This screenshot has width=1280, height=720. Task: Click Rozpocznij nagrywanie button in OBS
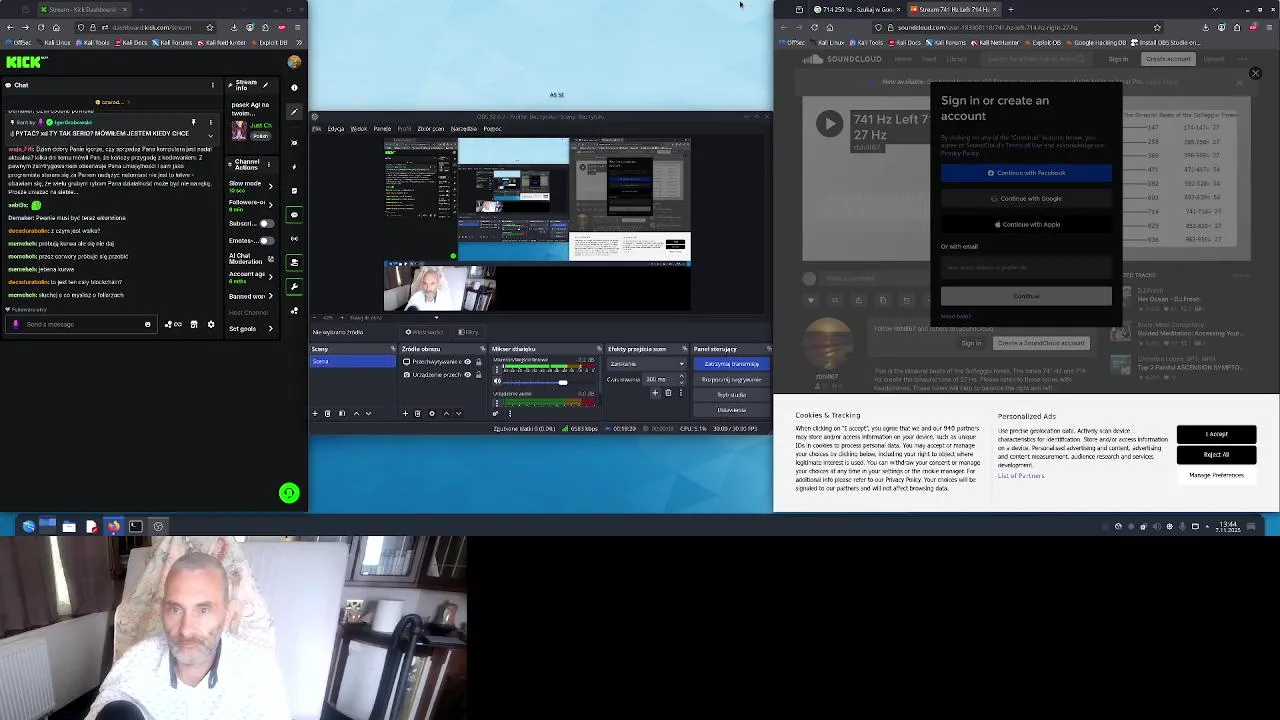click(x=731, y=380)
